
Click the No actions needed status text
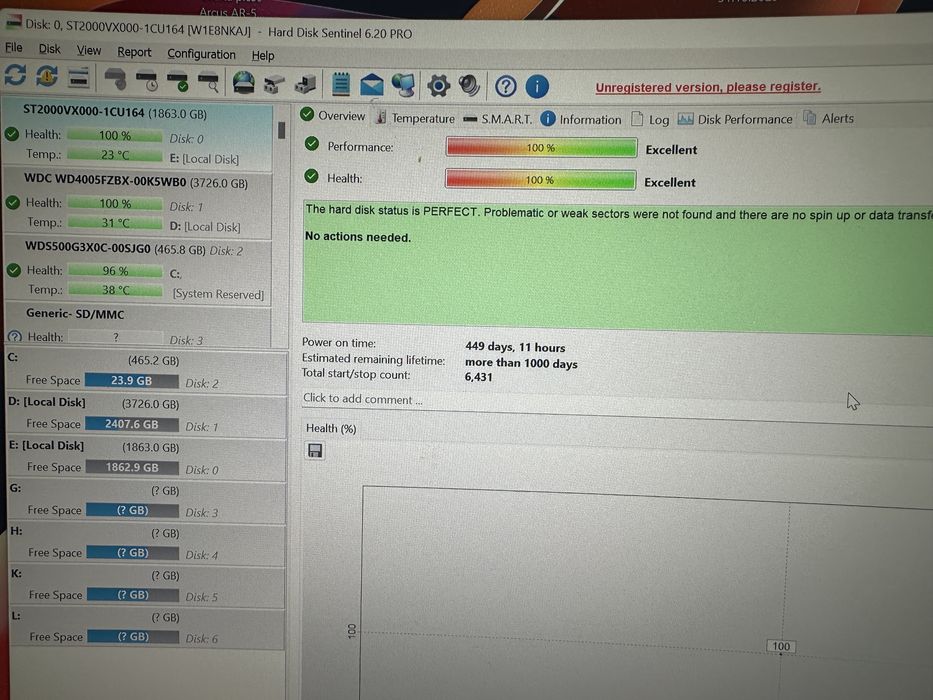coord(358,237)
